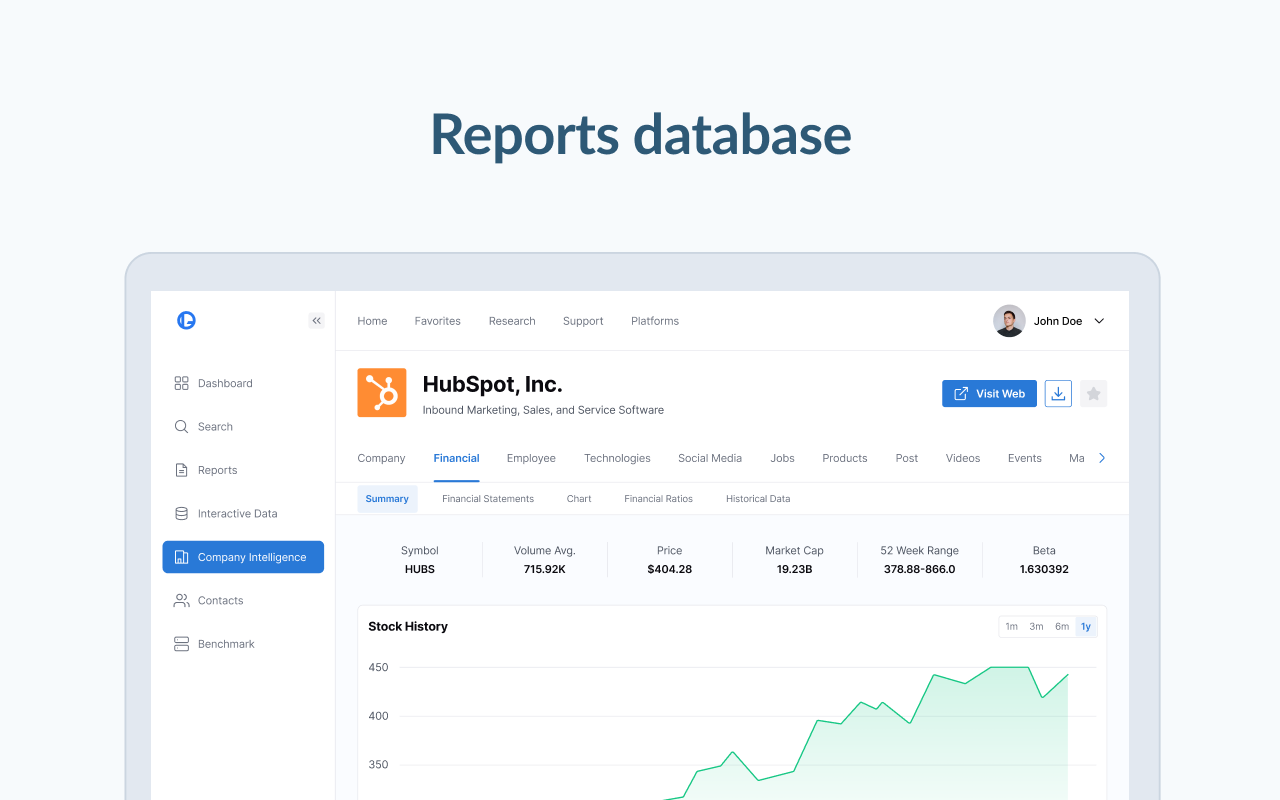The height and width of the screenshot is (800, 1280).
Task: Collapse the sidebar with double-chevron icon
Action: (316, 321)
